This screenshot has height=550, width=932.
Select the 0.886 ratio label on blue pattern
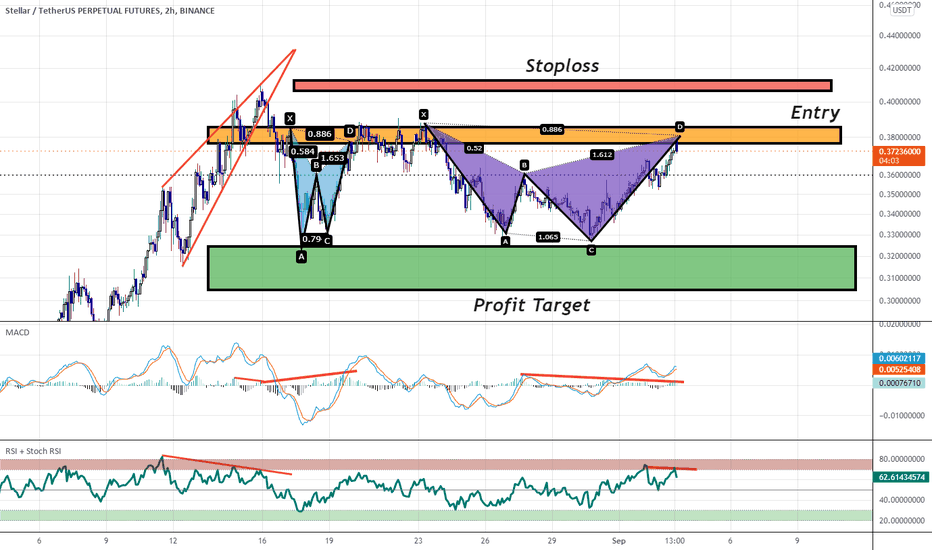tap(320, 134)
